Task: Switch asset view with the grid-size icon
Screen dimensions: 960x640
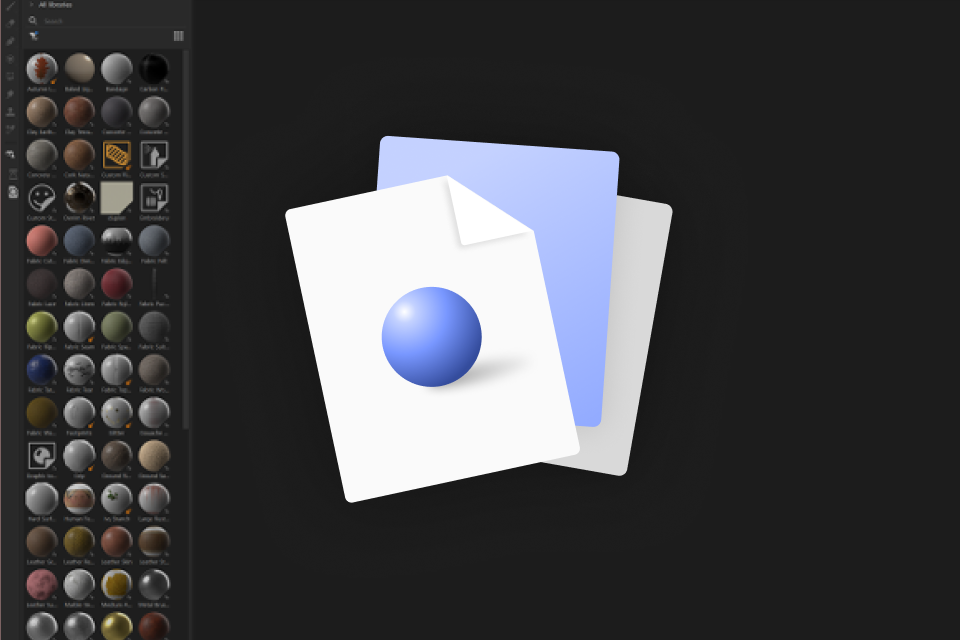Action: pyautogui.click(x=178, y=36)
